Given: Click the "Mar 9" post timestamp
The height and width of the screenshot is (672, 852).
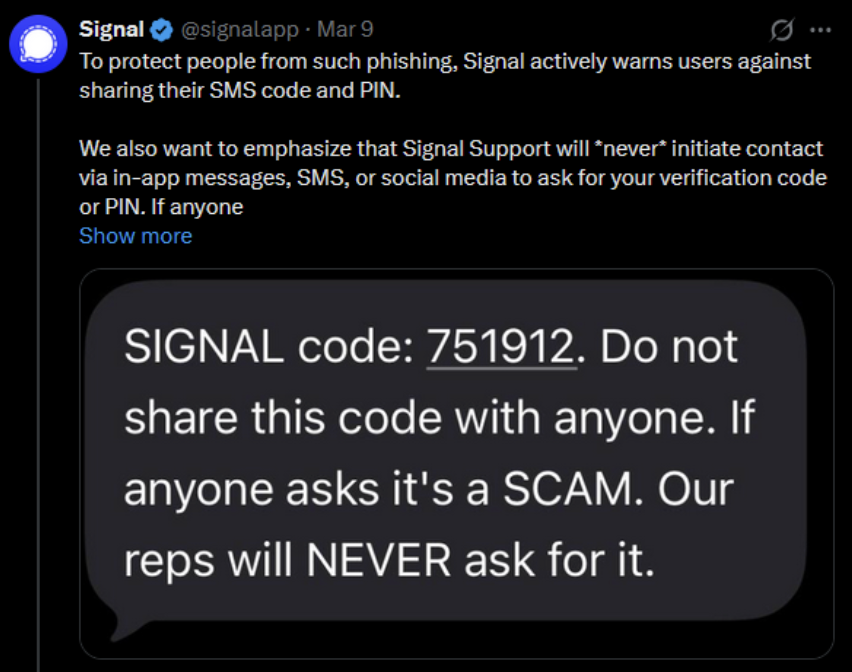Looking at the screenshot, I should [x=344, y=30].
